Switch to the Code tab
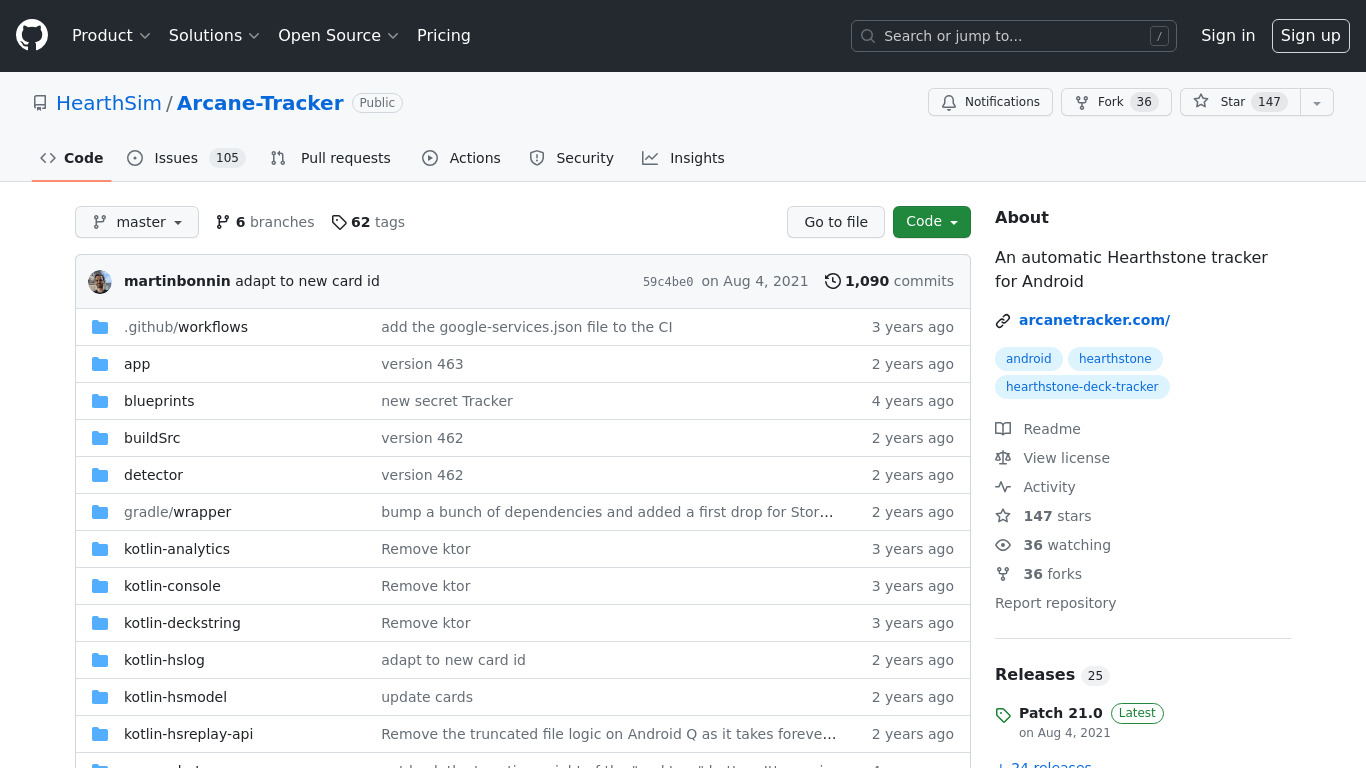The image size is (1366, 768). pyautogui.click(x=72, y=158)
